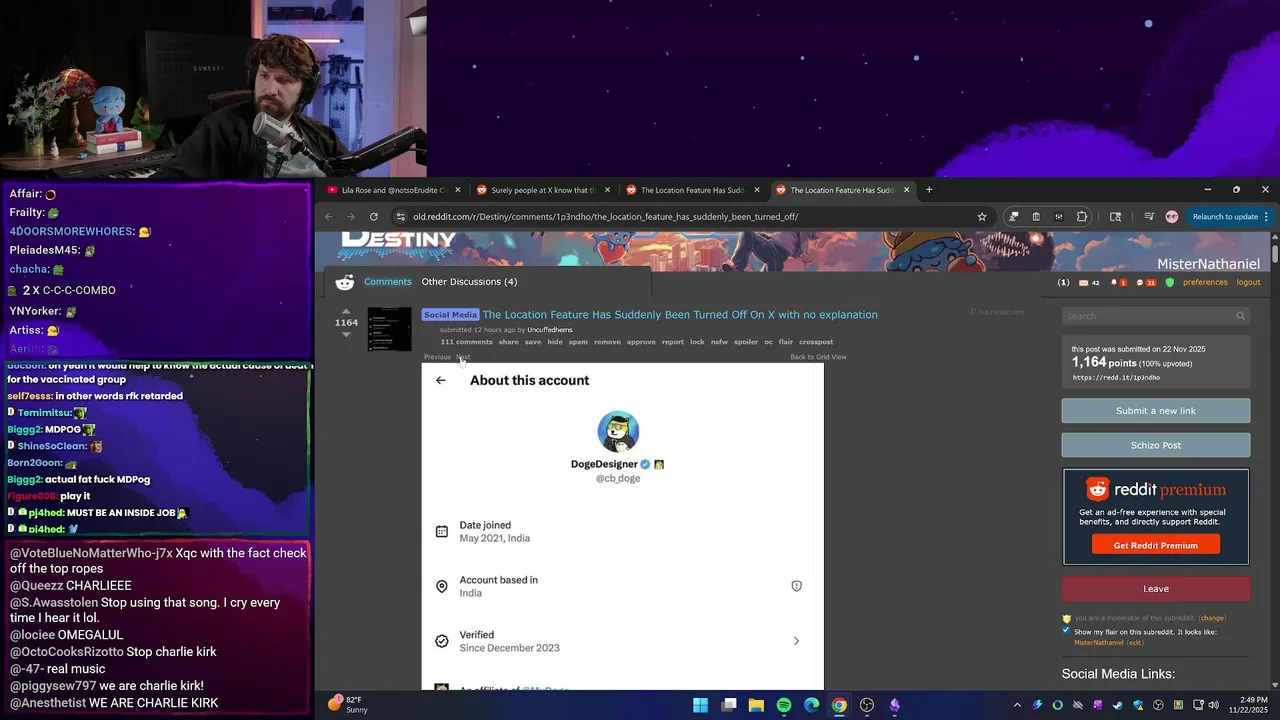Click Next above the image
The image size is (1280, 720).
pos(463,357)
